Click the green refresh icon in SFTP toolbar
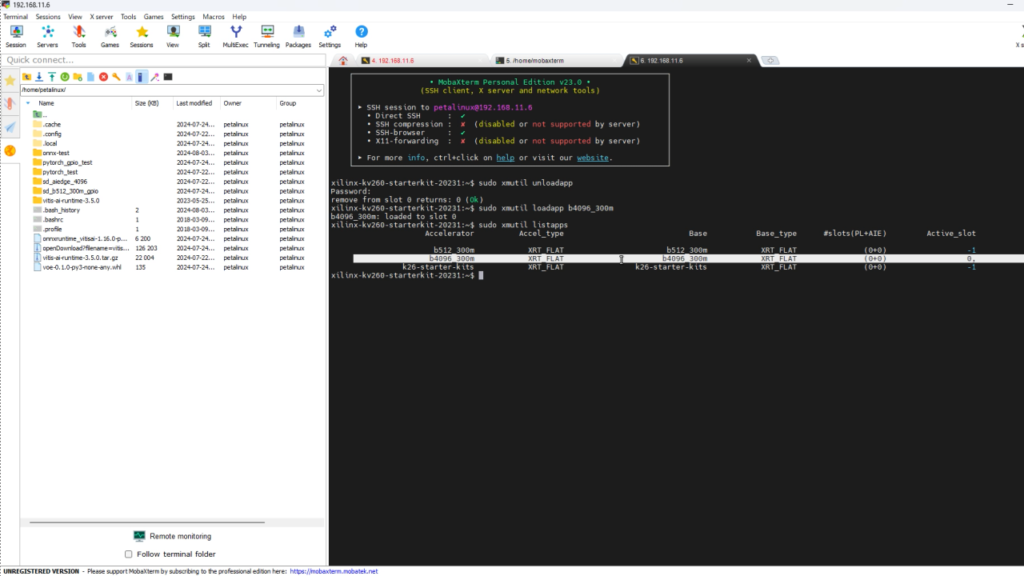 click(64, 76)
